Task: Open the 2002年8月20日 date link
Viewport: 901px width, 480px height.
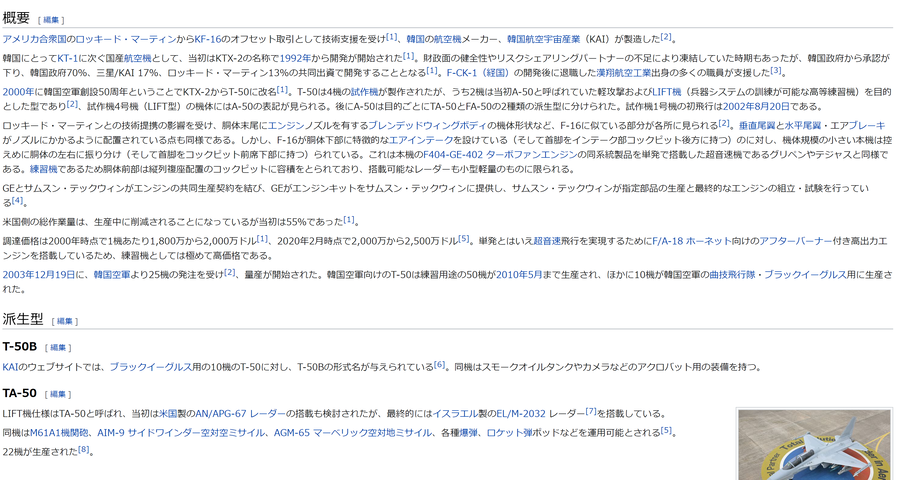Action: click(756, 106)
